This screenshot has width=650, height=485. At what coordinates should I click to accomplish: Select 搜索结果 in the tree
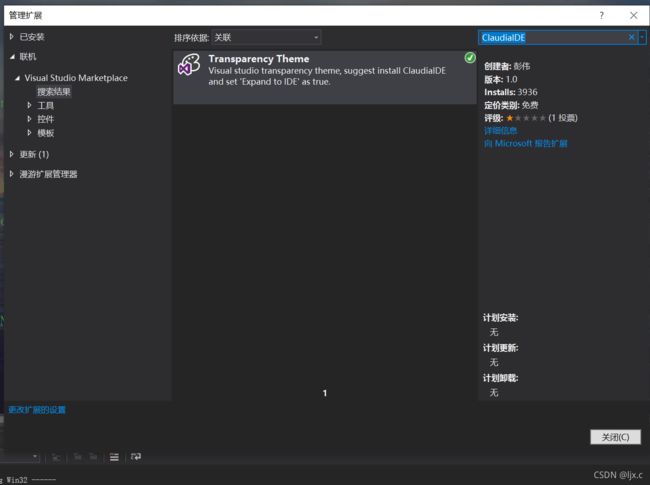[x=54, y=91]
